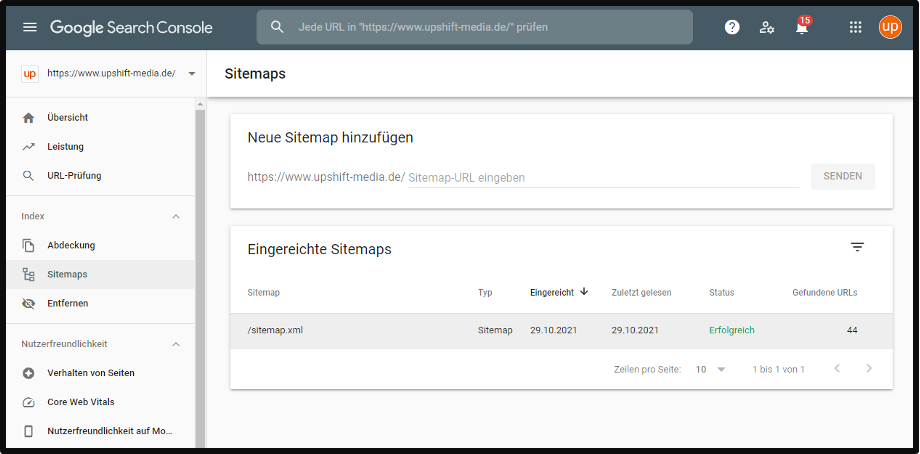
Task: Open the hamburger navigation menu
Action: [29, 27]
